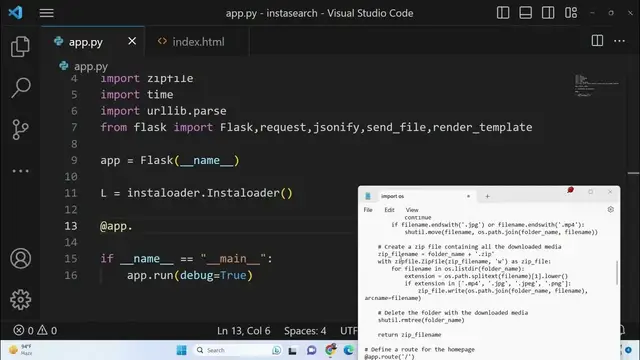
Task: Toggle the secondary side bar layout icon
Action: click(548, 13)
